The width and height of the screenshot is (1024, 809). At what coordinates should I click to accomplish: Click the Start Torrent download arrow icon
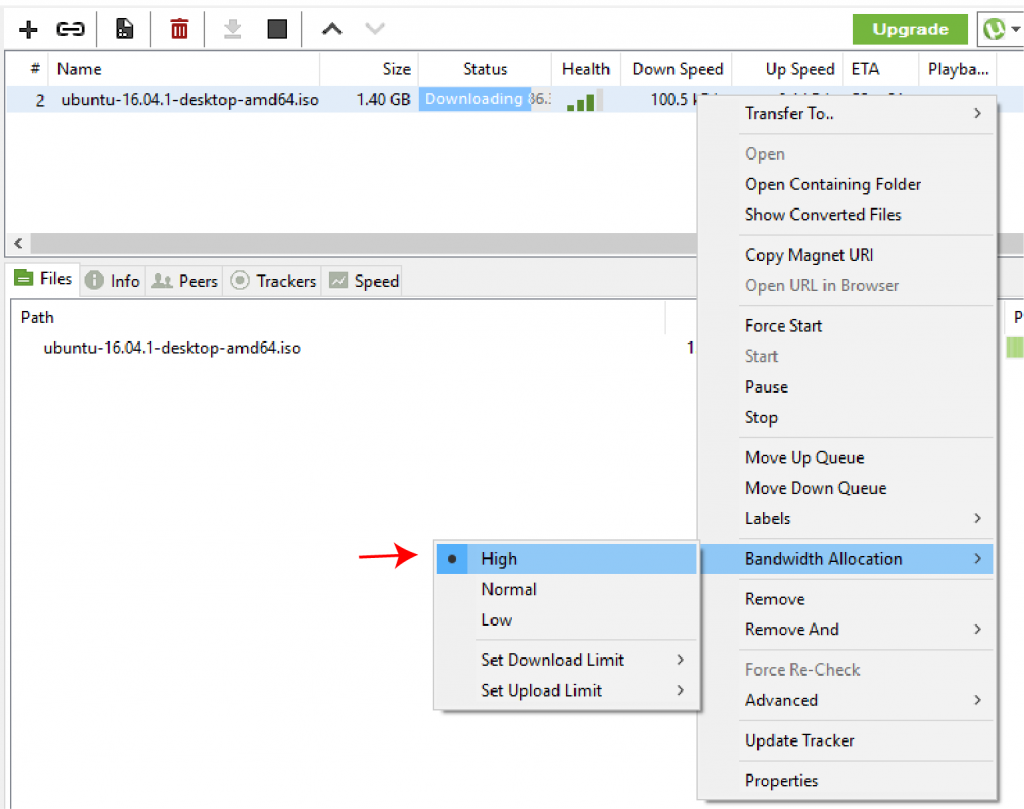(x=232, y=29)
